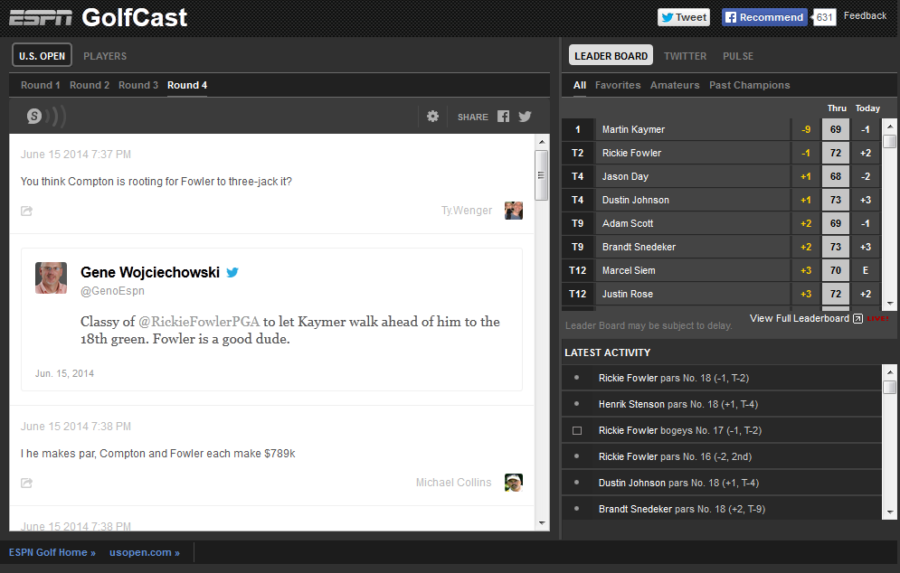The width and height of the screenshot is (900, 573).
Task: Open the ESPN Golf Home link
Action: (x=52, y=552)
